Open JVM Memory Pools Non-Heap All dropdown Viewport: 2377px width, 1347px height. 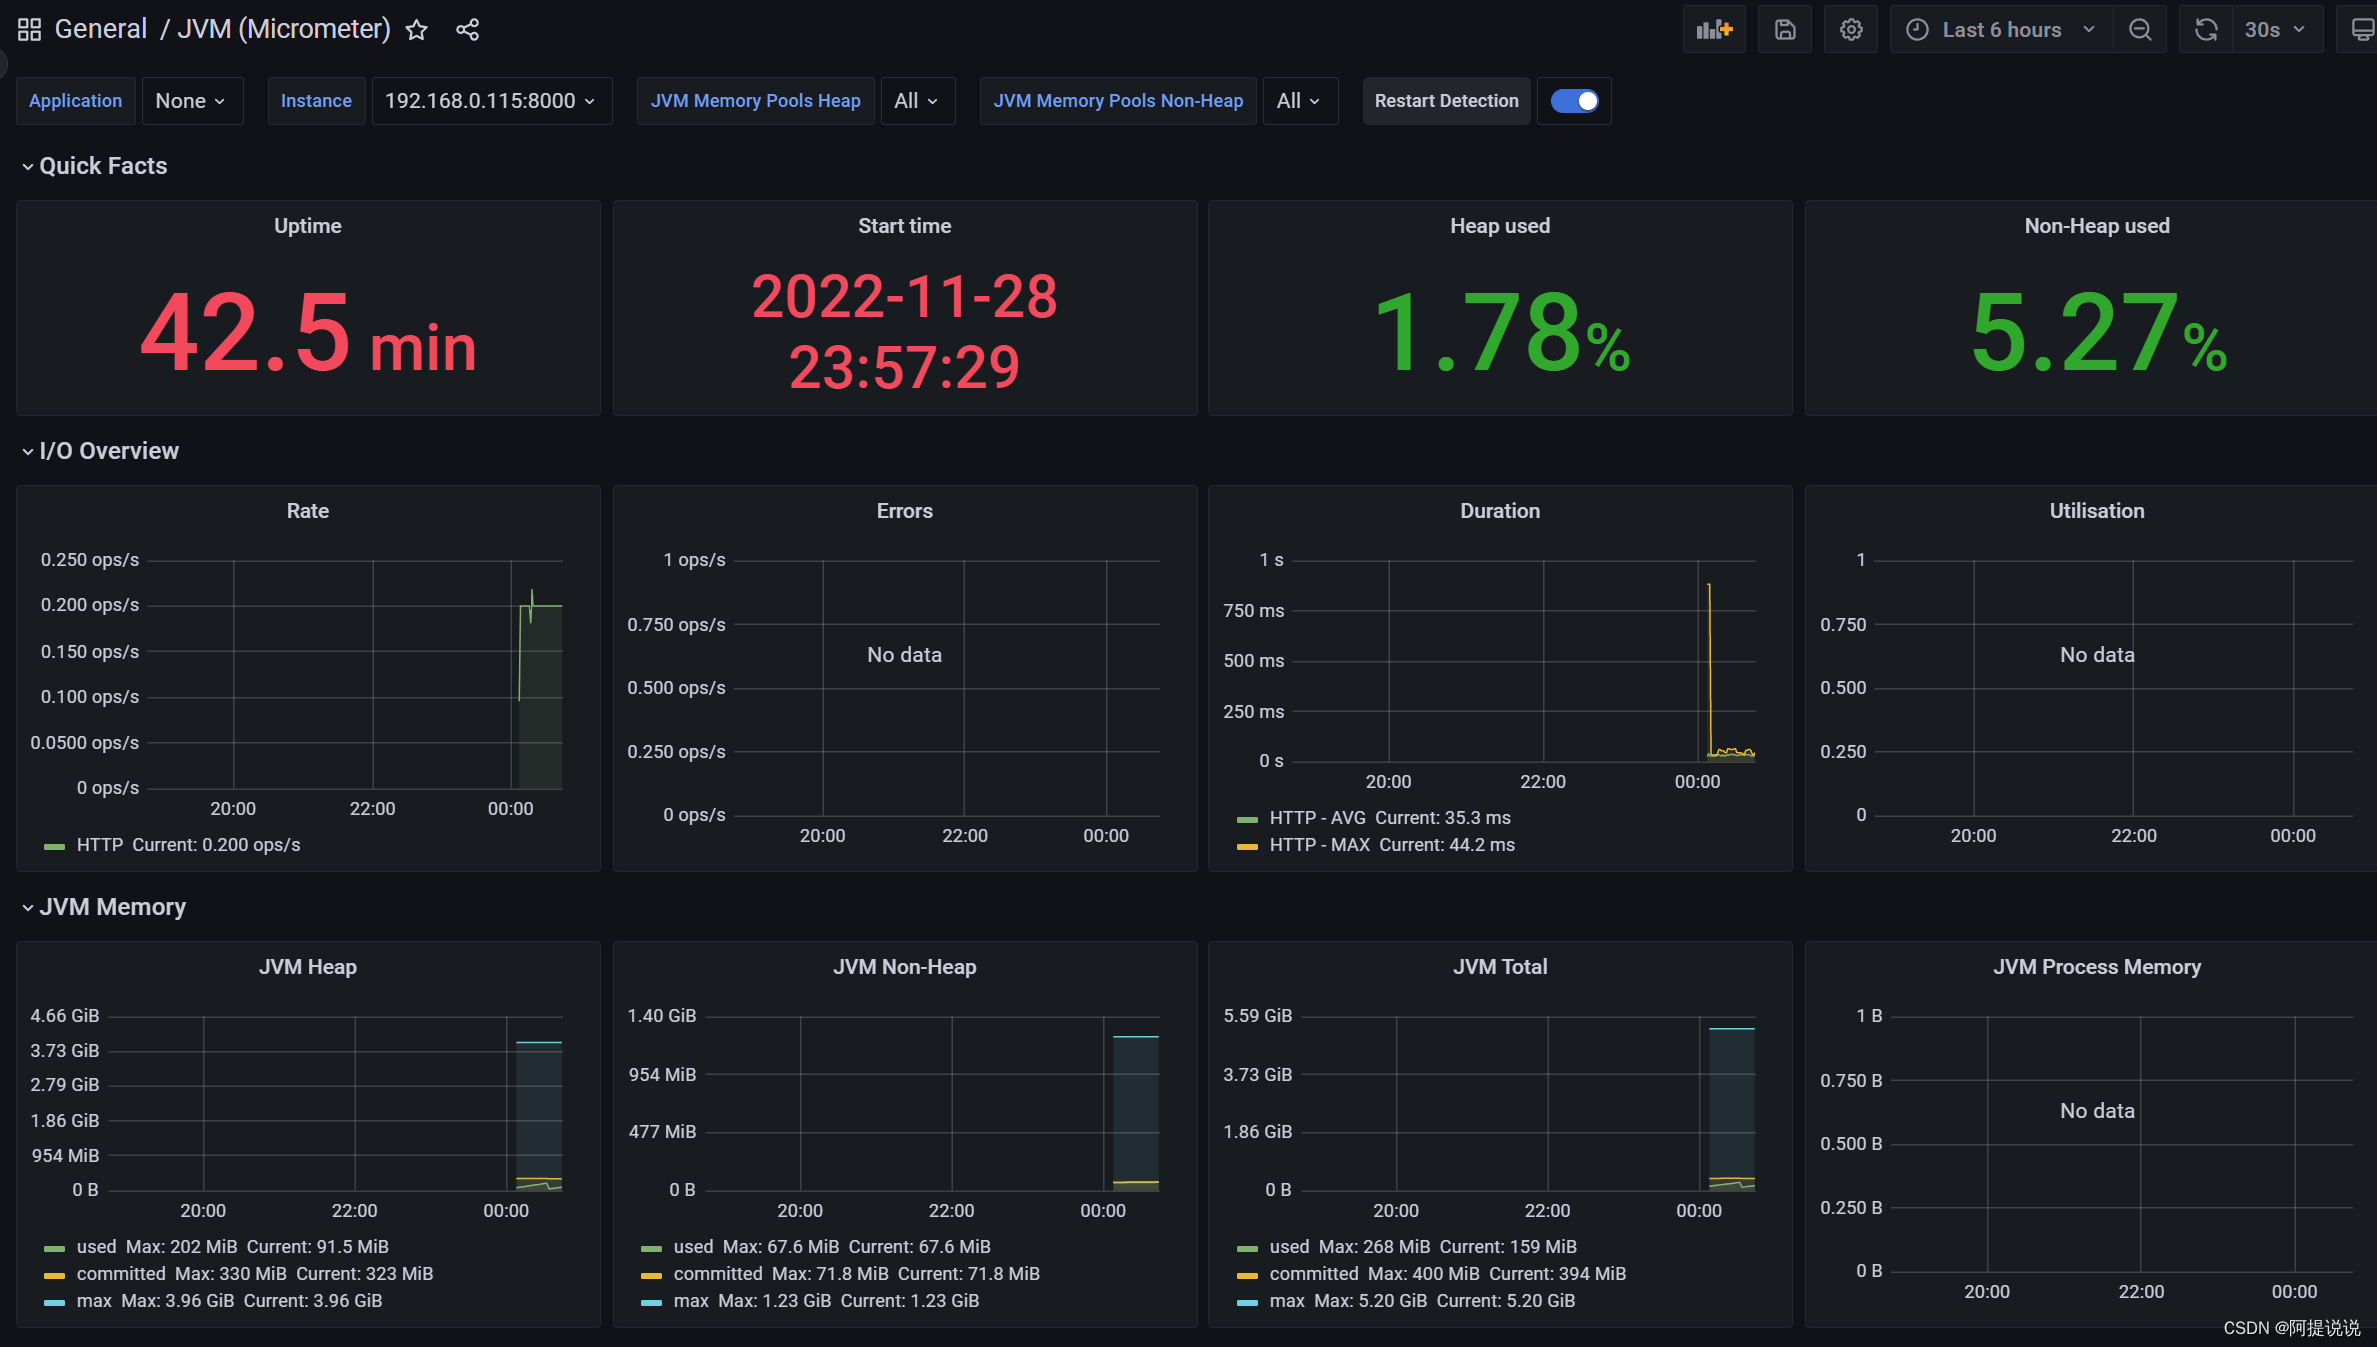click(x=1299, y=101)
